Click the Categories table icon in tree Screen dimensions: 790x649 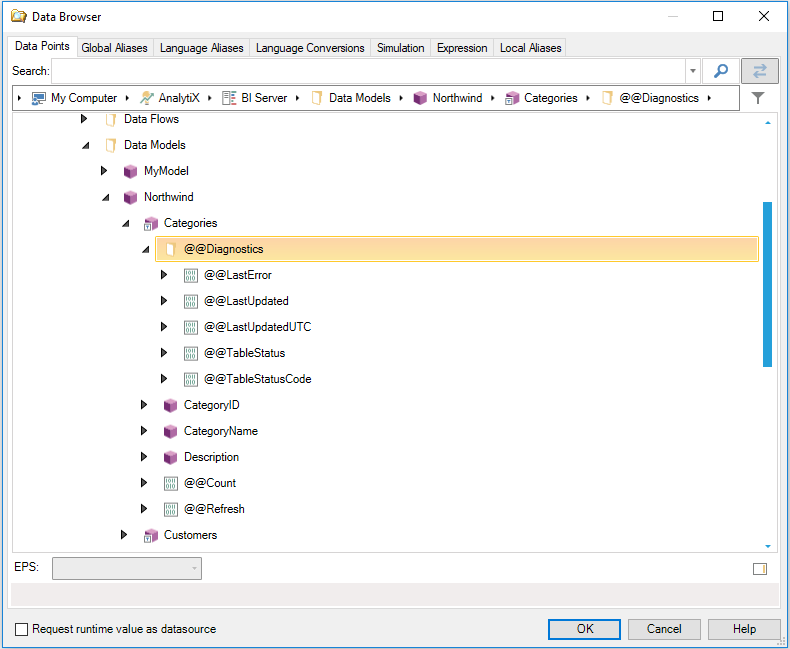150,223
